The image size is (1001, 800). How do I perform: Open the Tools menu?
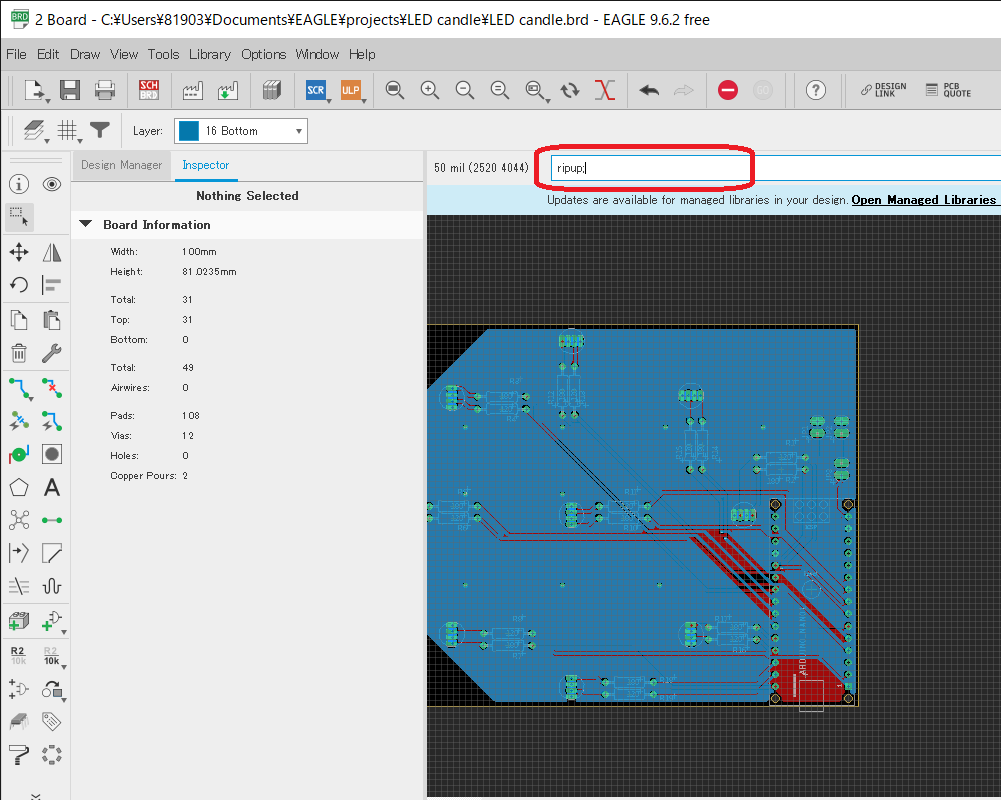[163, 54]
